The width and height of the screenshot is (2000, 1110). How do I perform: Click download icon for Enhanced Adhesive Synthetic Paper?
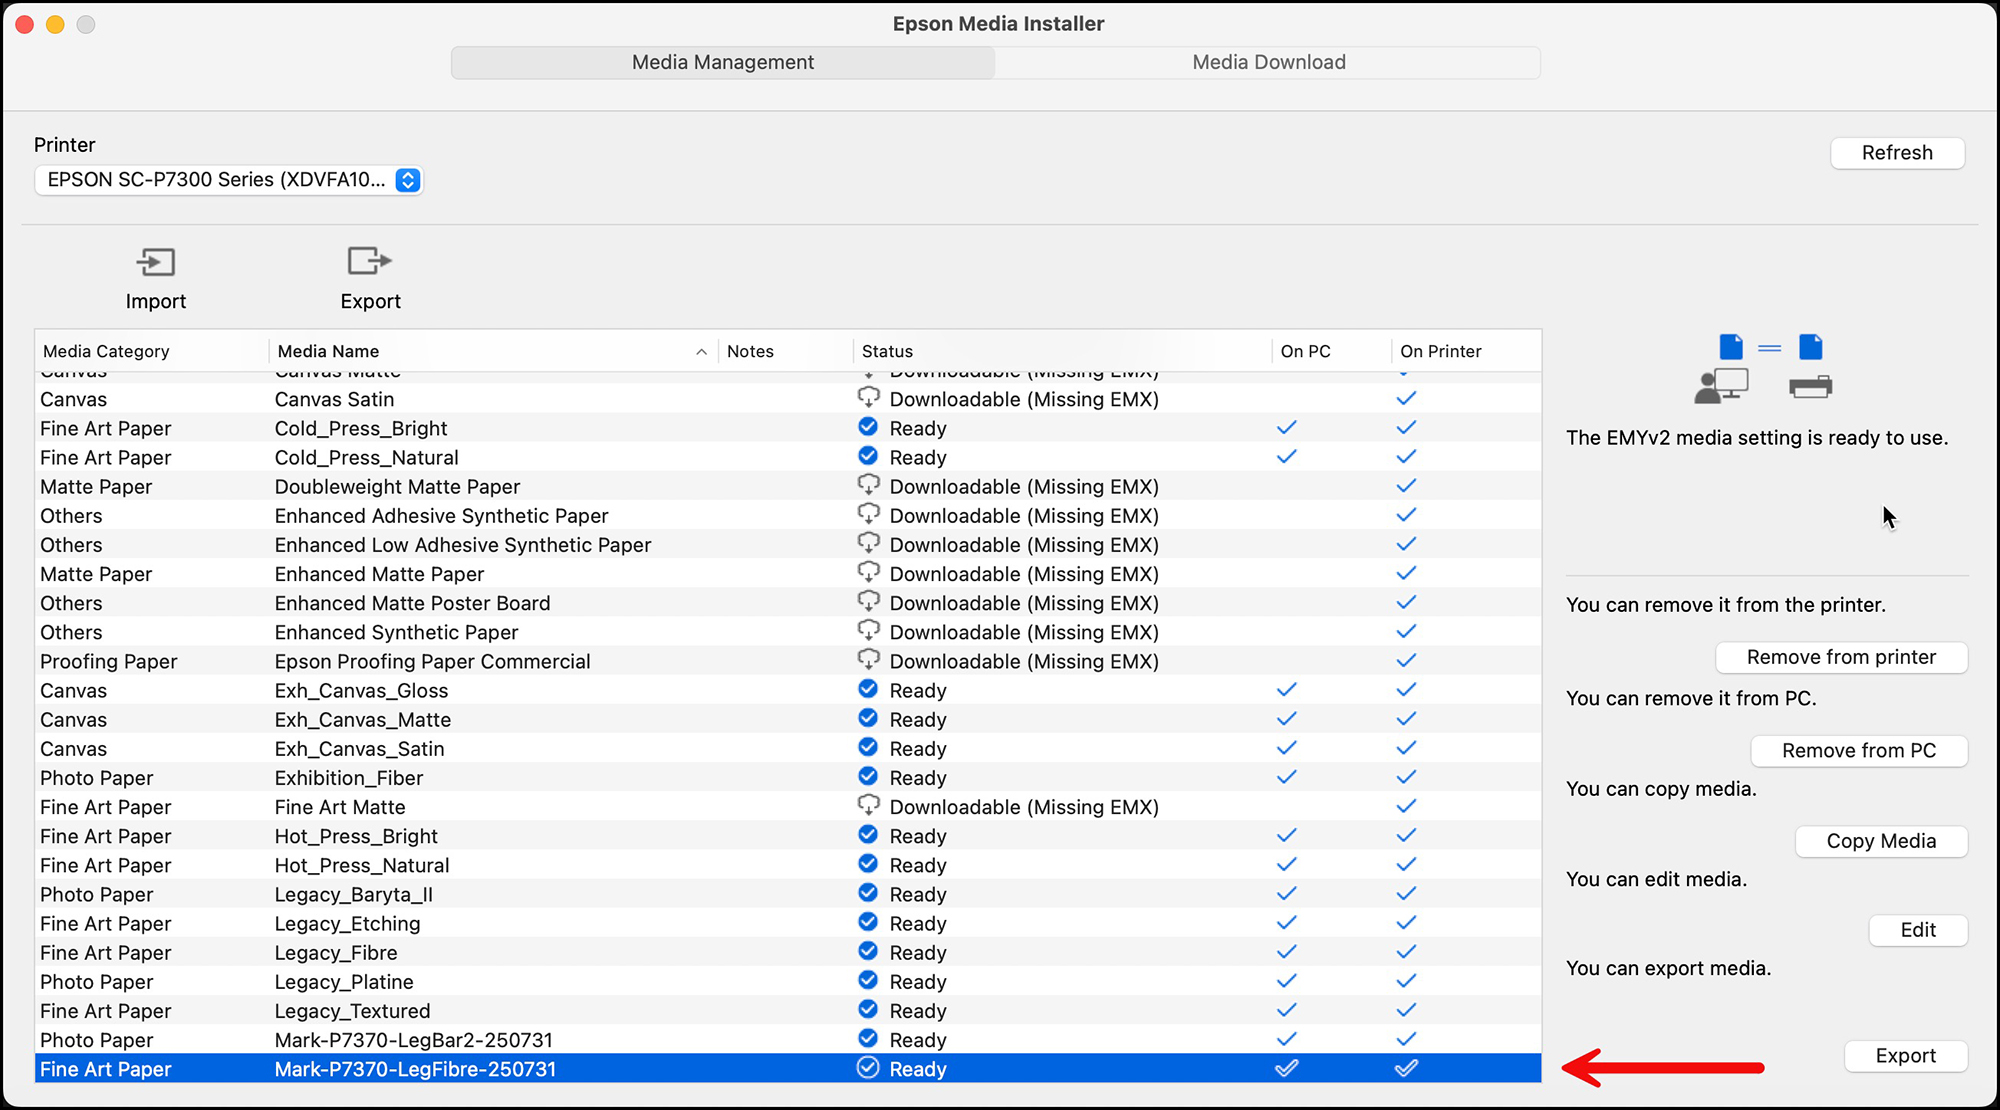tap(868, 514)
